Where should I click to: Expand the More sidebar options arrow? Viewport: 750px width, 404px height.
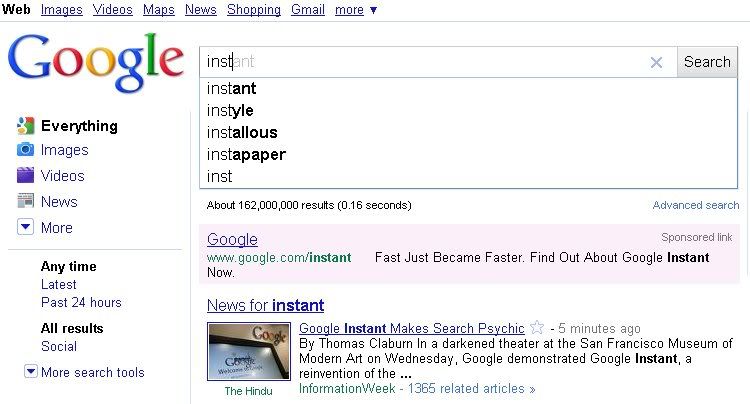coord(25,228)
